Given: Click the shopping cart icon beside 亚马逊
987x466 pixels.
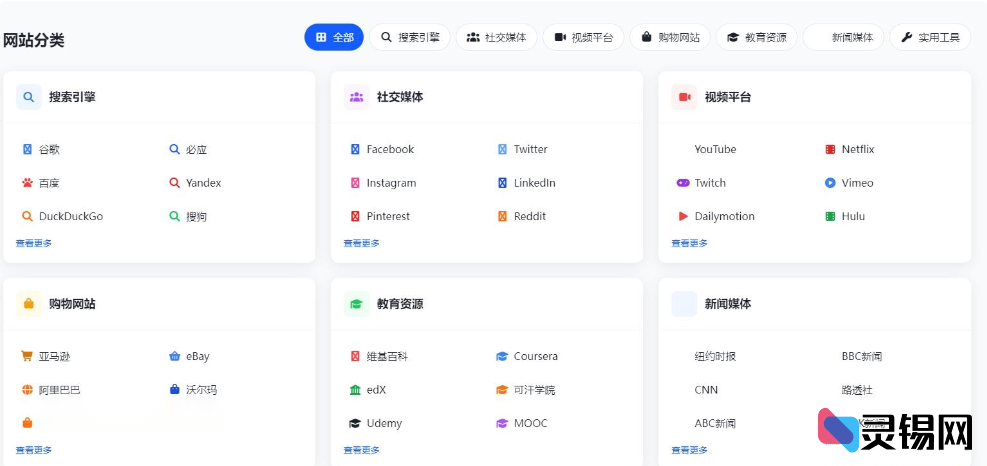Looking at the screenshot, I should point(27,356).
